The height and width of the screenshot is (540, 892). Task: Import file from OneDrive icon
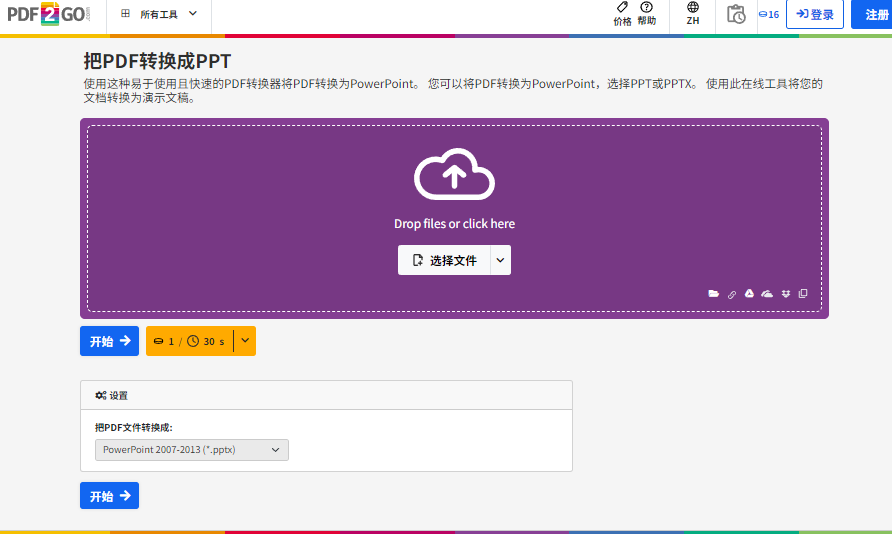pos(767,294)
